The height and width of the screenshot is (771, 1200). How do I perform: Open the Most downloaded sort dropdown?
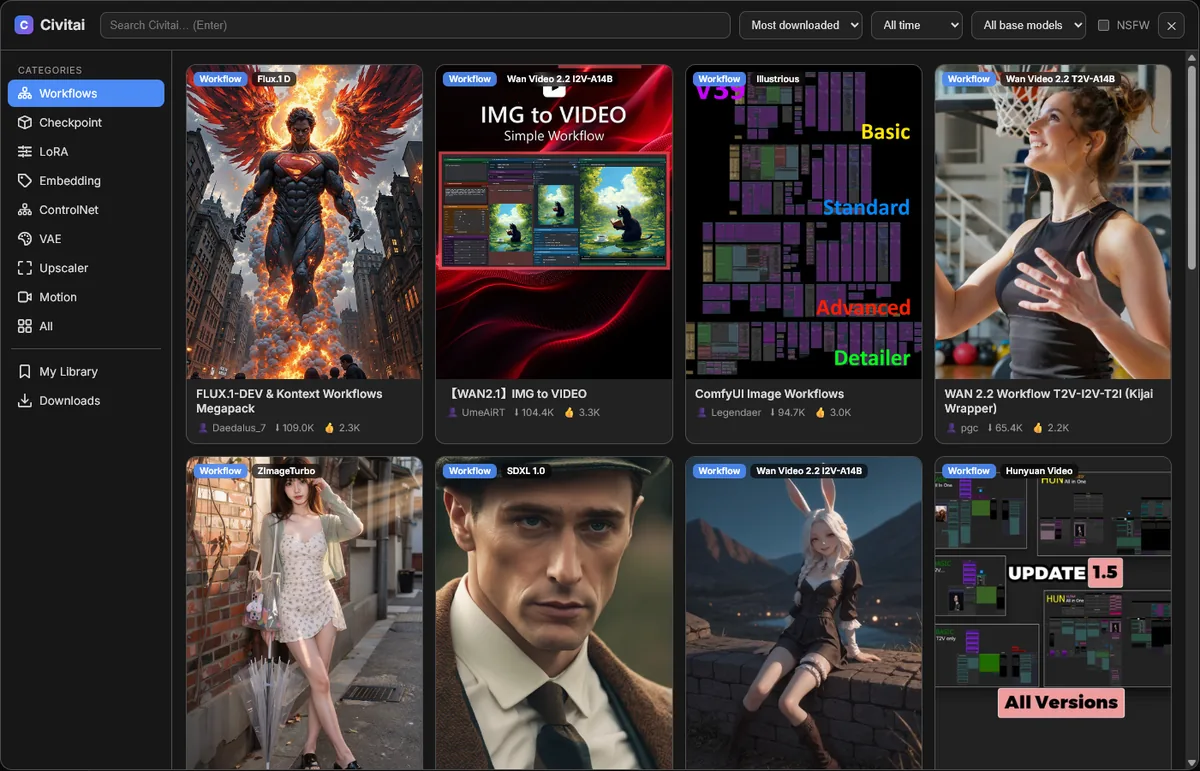pyautogui.click(x=800, y=25)
